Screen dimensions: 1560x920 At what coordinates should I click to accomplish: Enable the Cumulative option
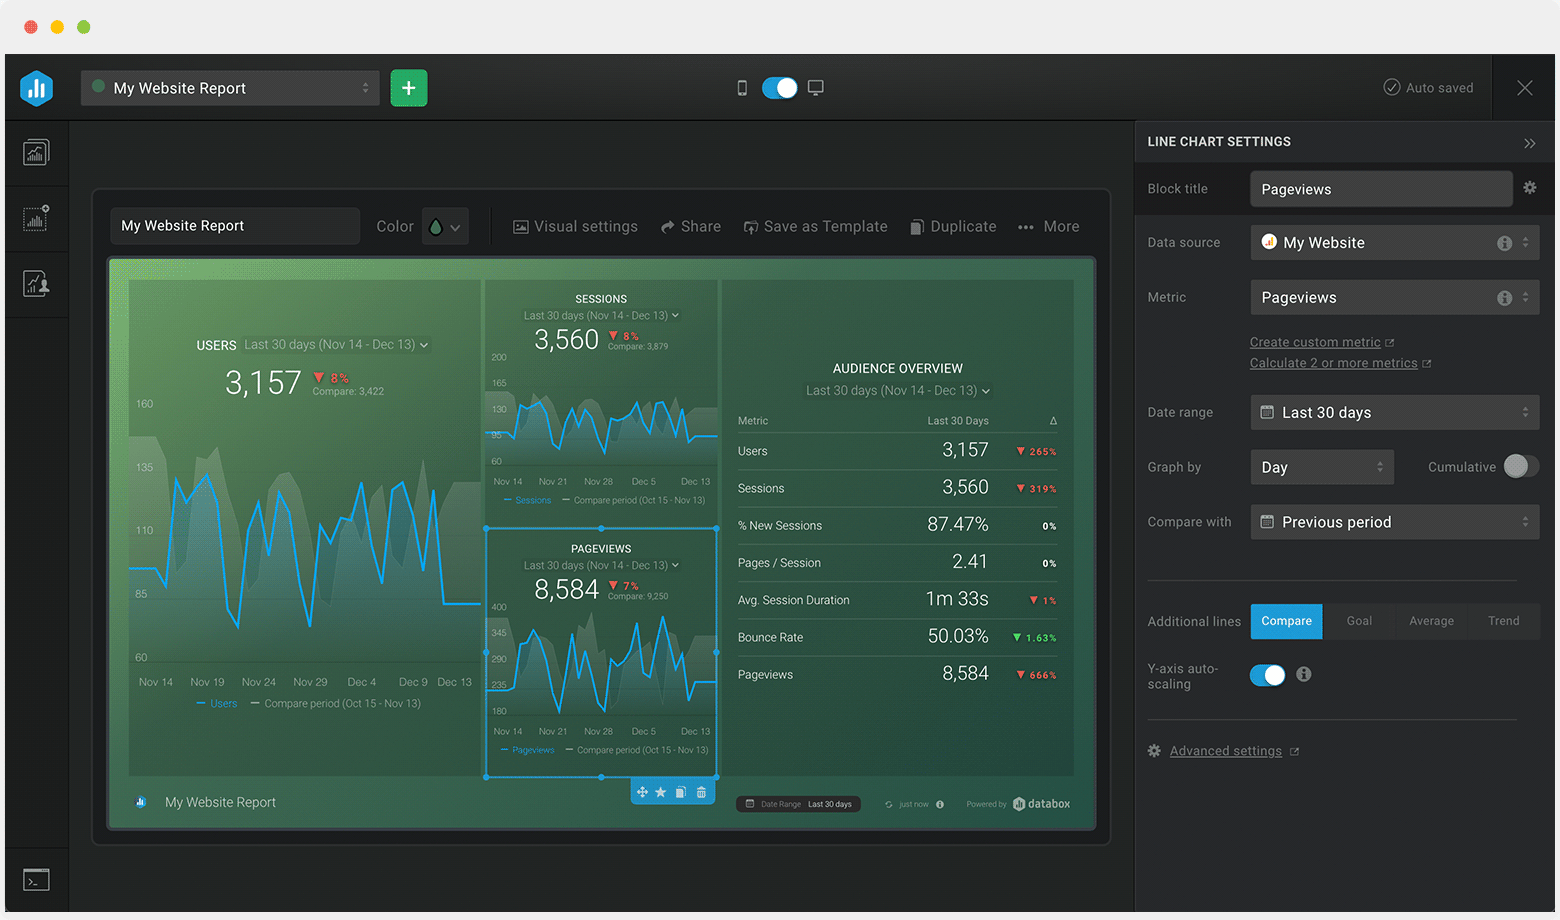pos(1520,466)
